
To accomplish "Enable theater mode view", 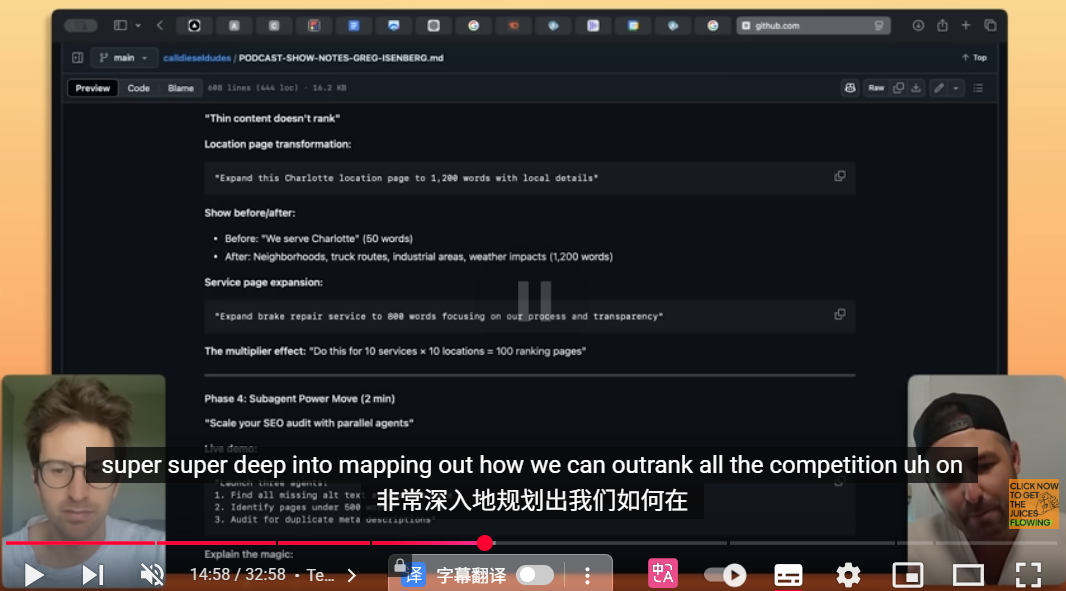I will (x=968, y=575).
